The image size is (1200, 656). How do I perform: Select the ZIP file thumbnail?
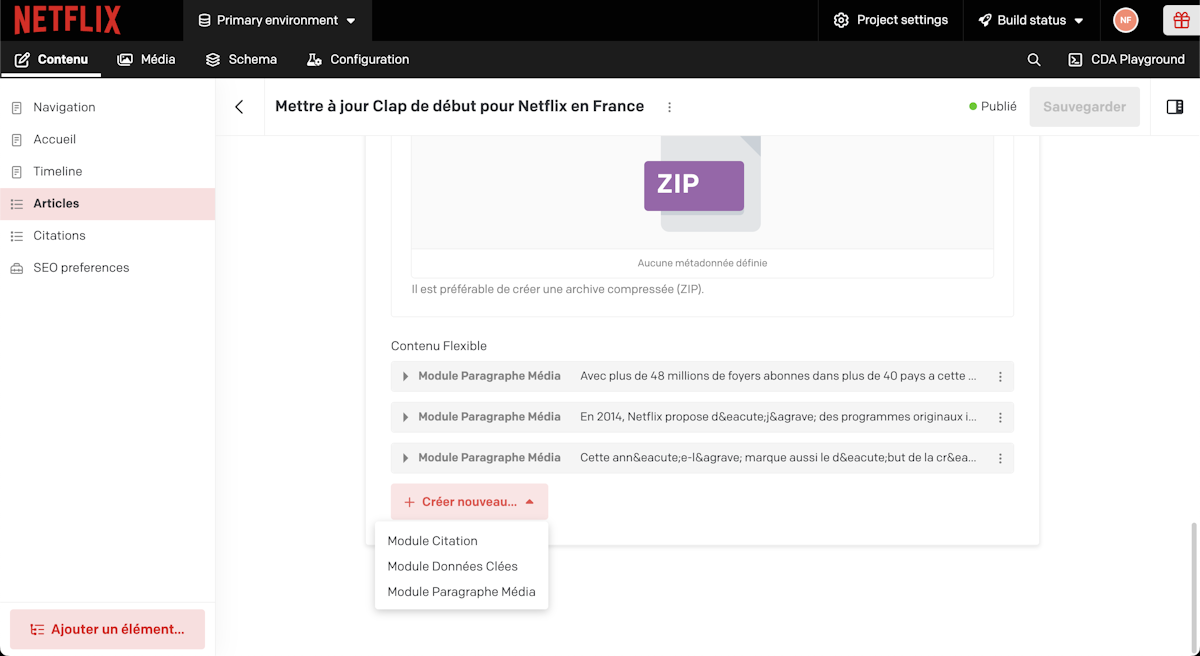tap(702, 185)
